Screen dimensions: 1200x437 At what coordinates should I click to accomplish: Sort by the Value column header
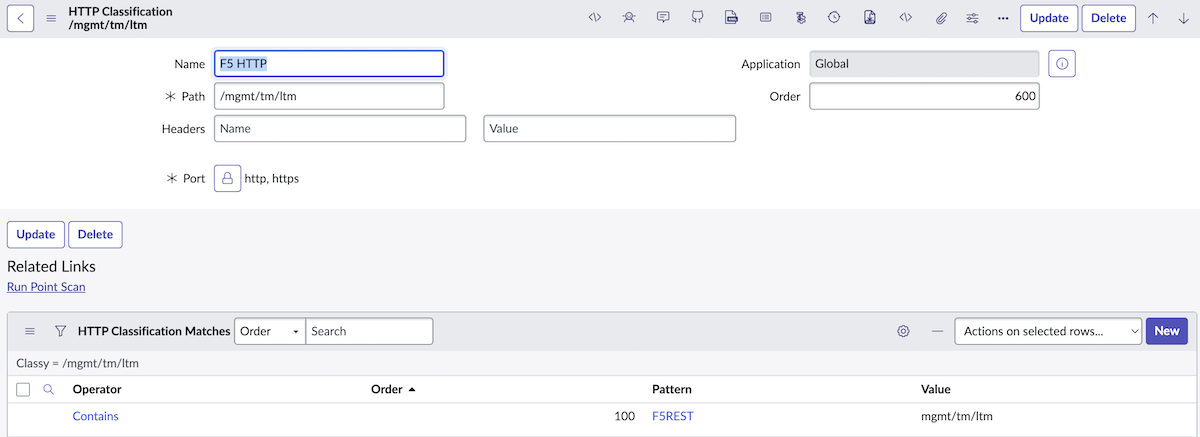click(x=936, y=389)
